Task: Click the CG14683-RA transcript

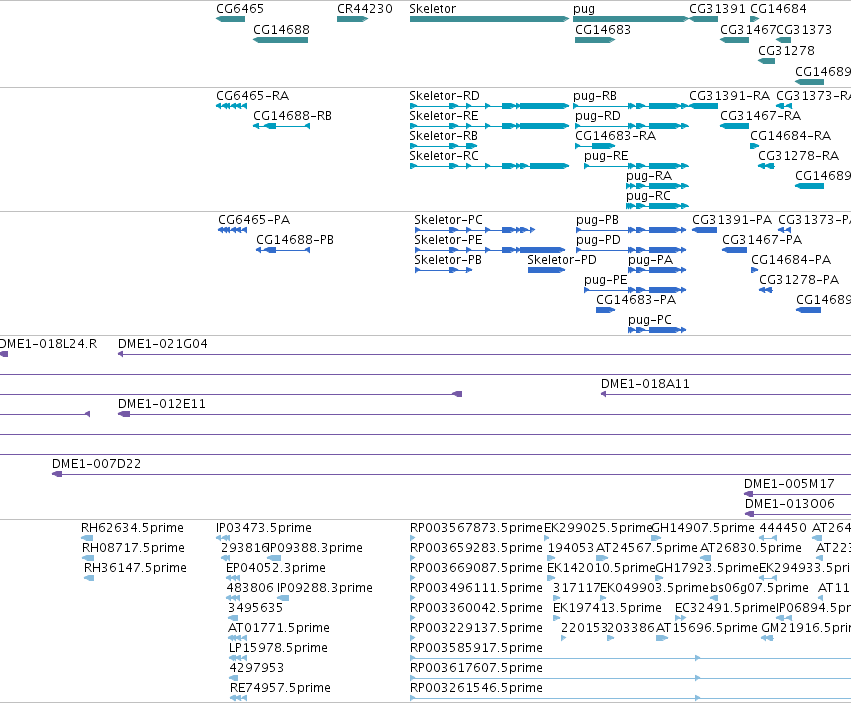Action: click(x=595, y=146)
